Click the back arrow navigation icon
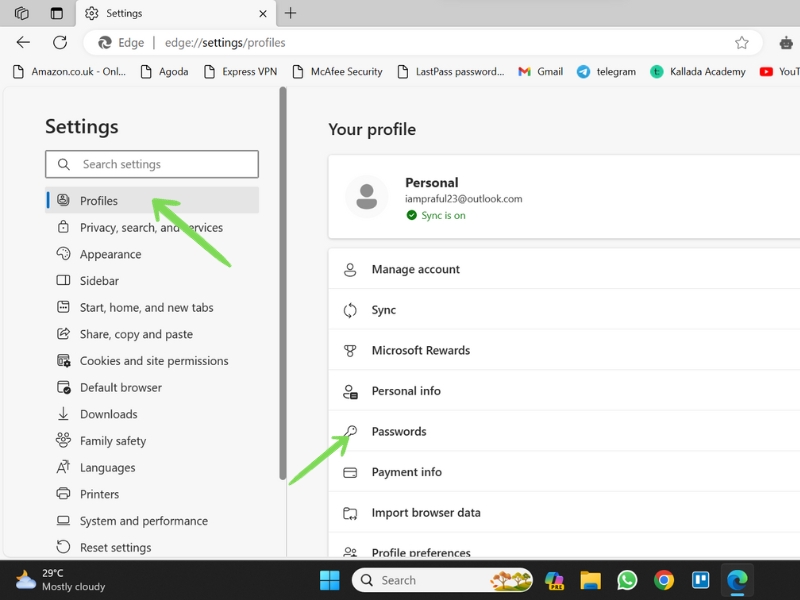Image resolution: width=800 pixels, height=600 pixels. [23, 42]
